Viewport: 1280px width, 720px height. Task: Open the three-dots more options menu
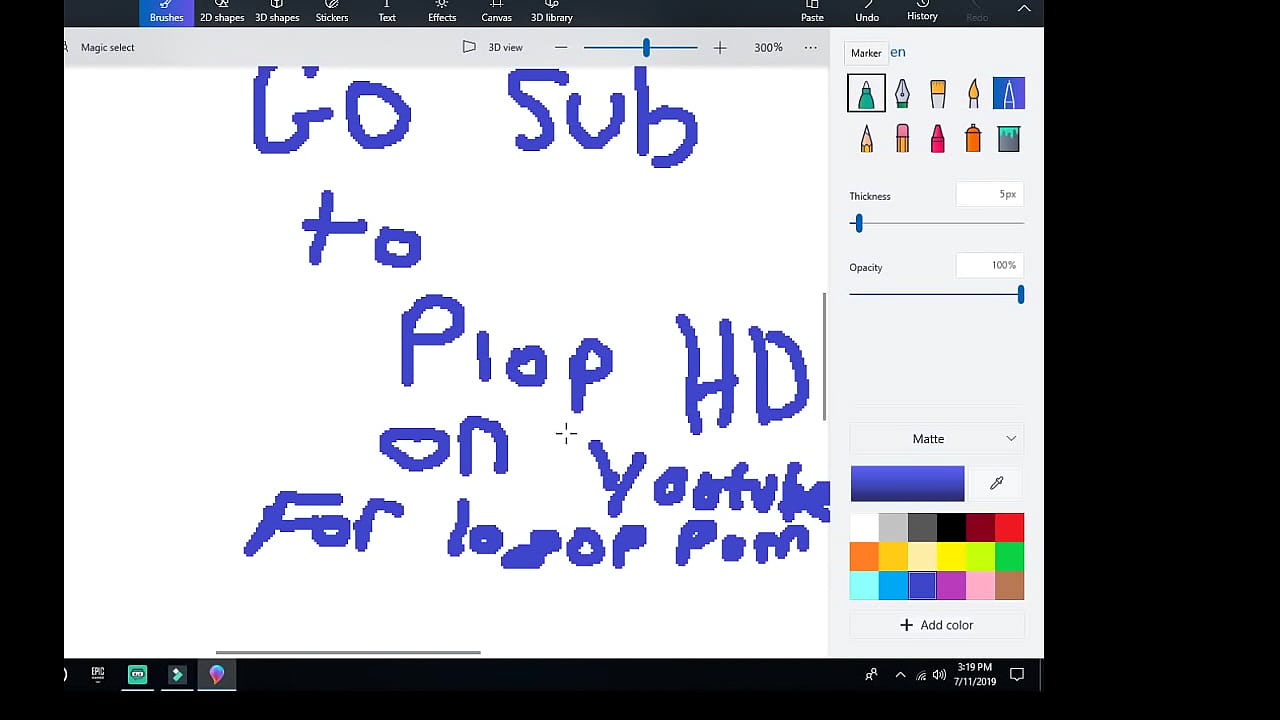point(810,47)
